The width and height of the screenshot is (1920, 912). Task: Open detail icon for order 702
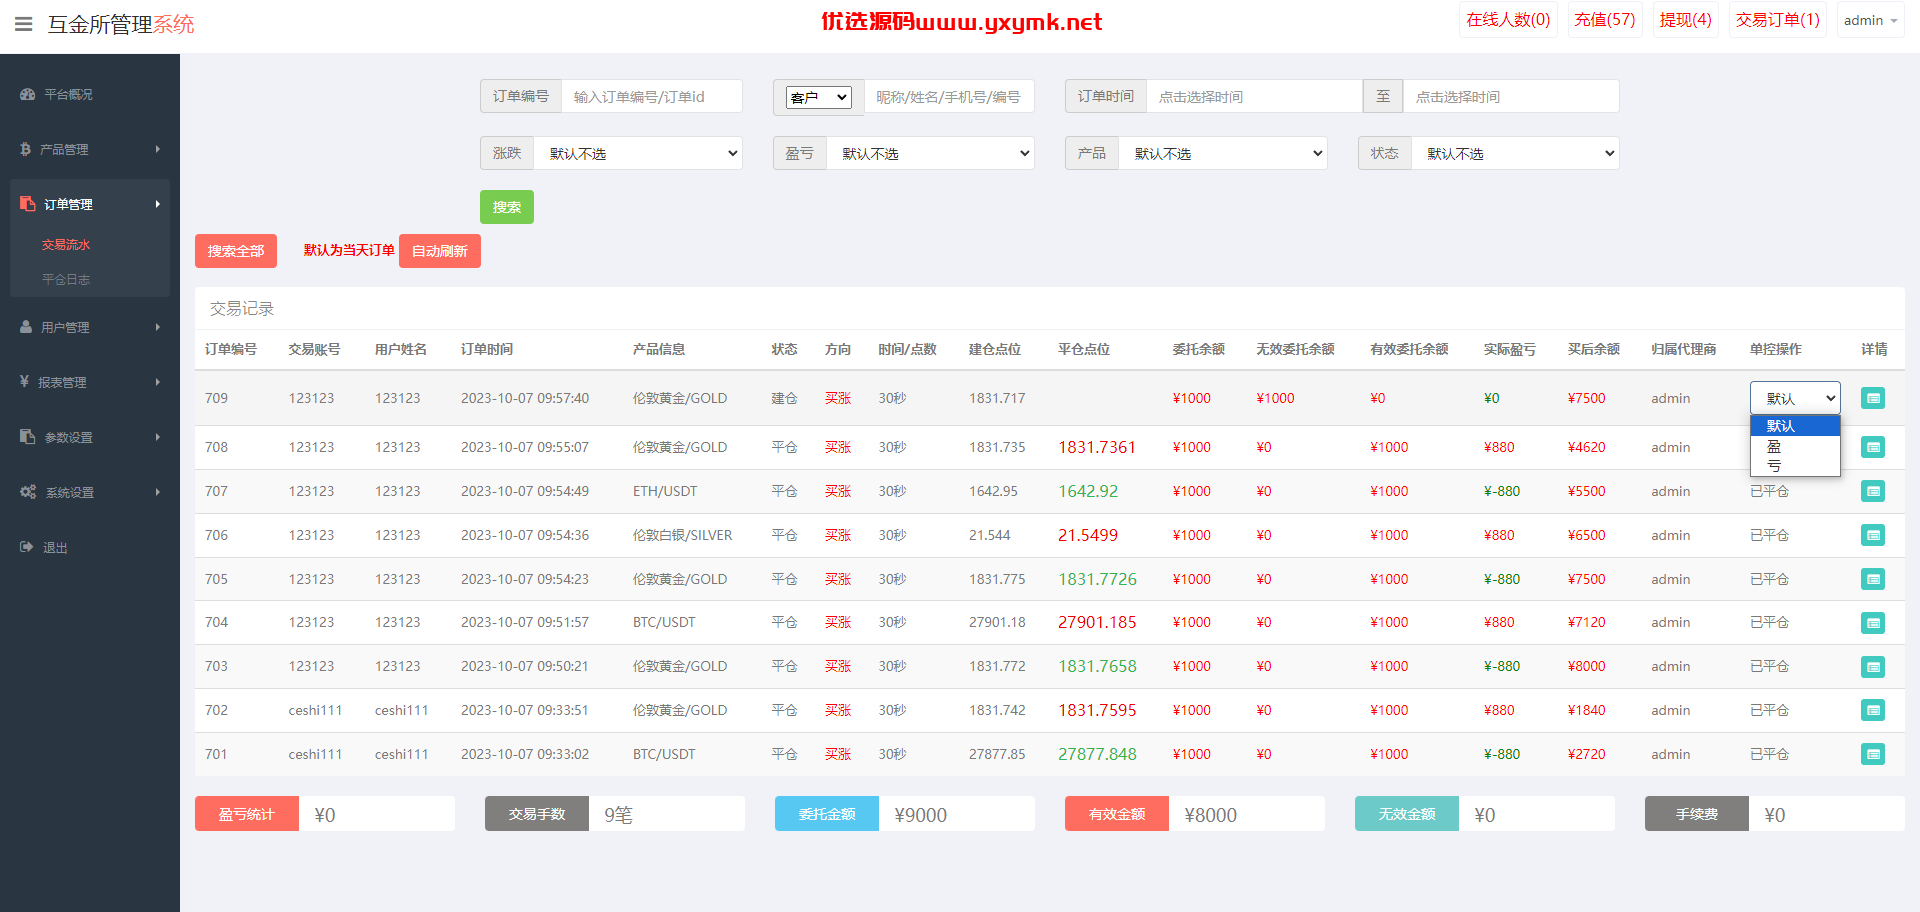pos(1873,710)
